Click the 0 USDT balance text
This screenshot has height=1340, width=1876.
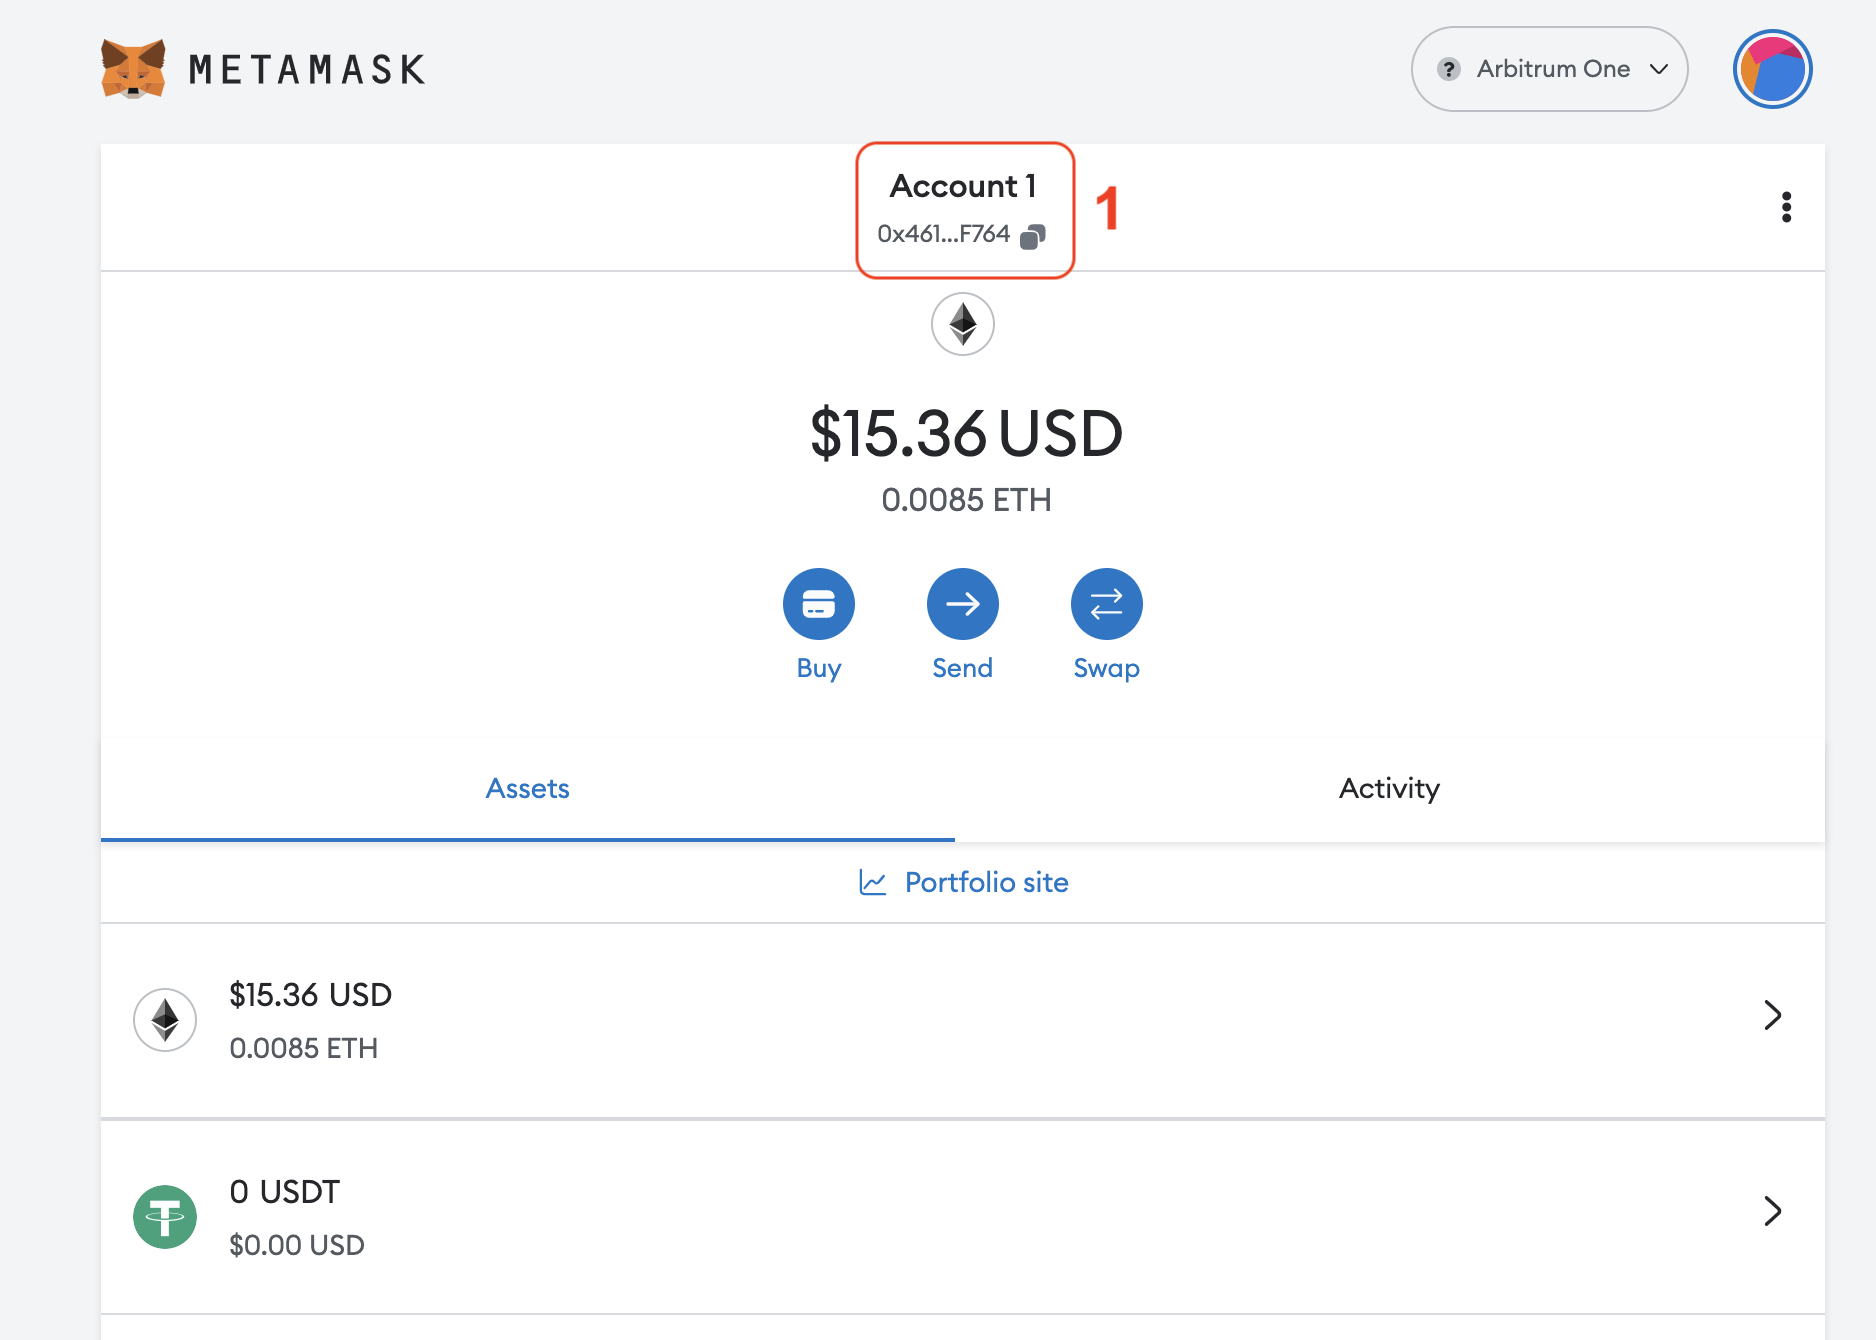pyautogui.click(x=285, y=1192)
